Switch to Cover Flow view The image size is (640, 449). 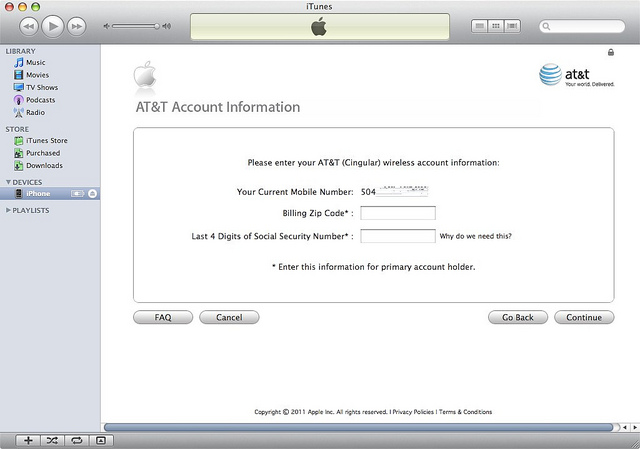(512, 26)
